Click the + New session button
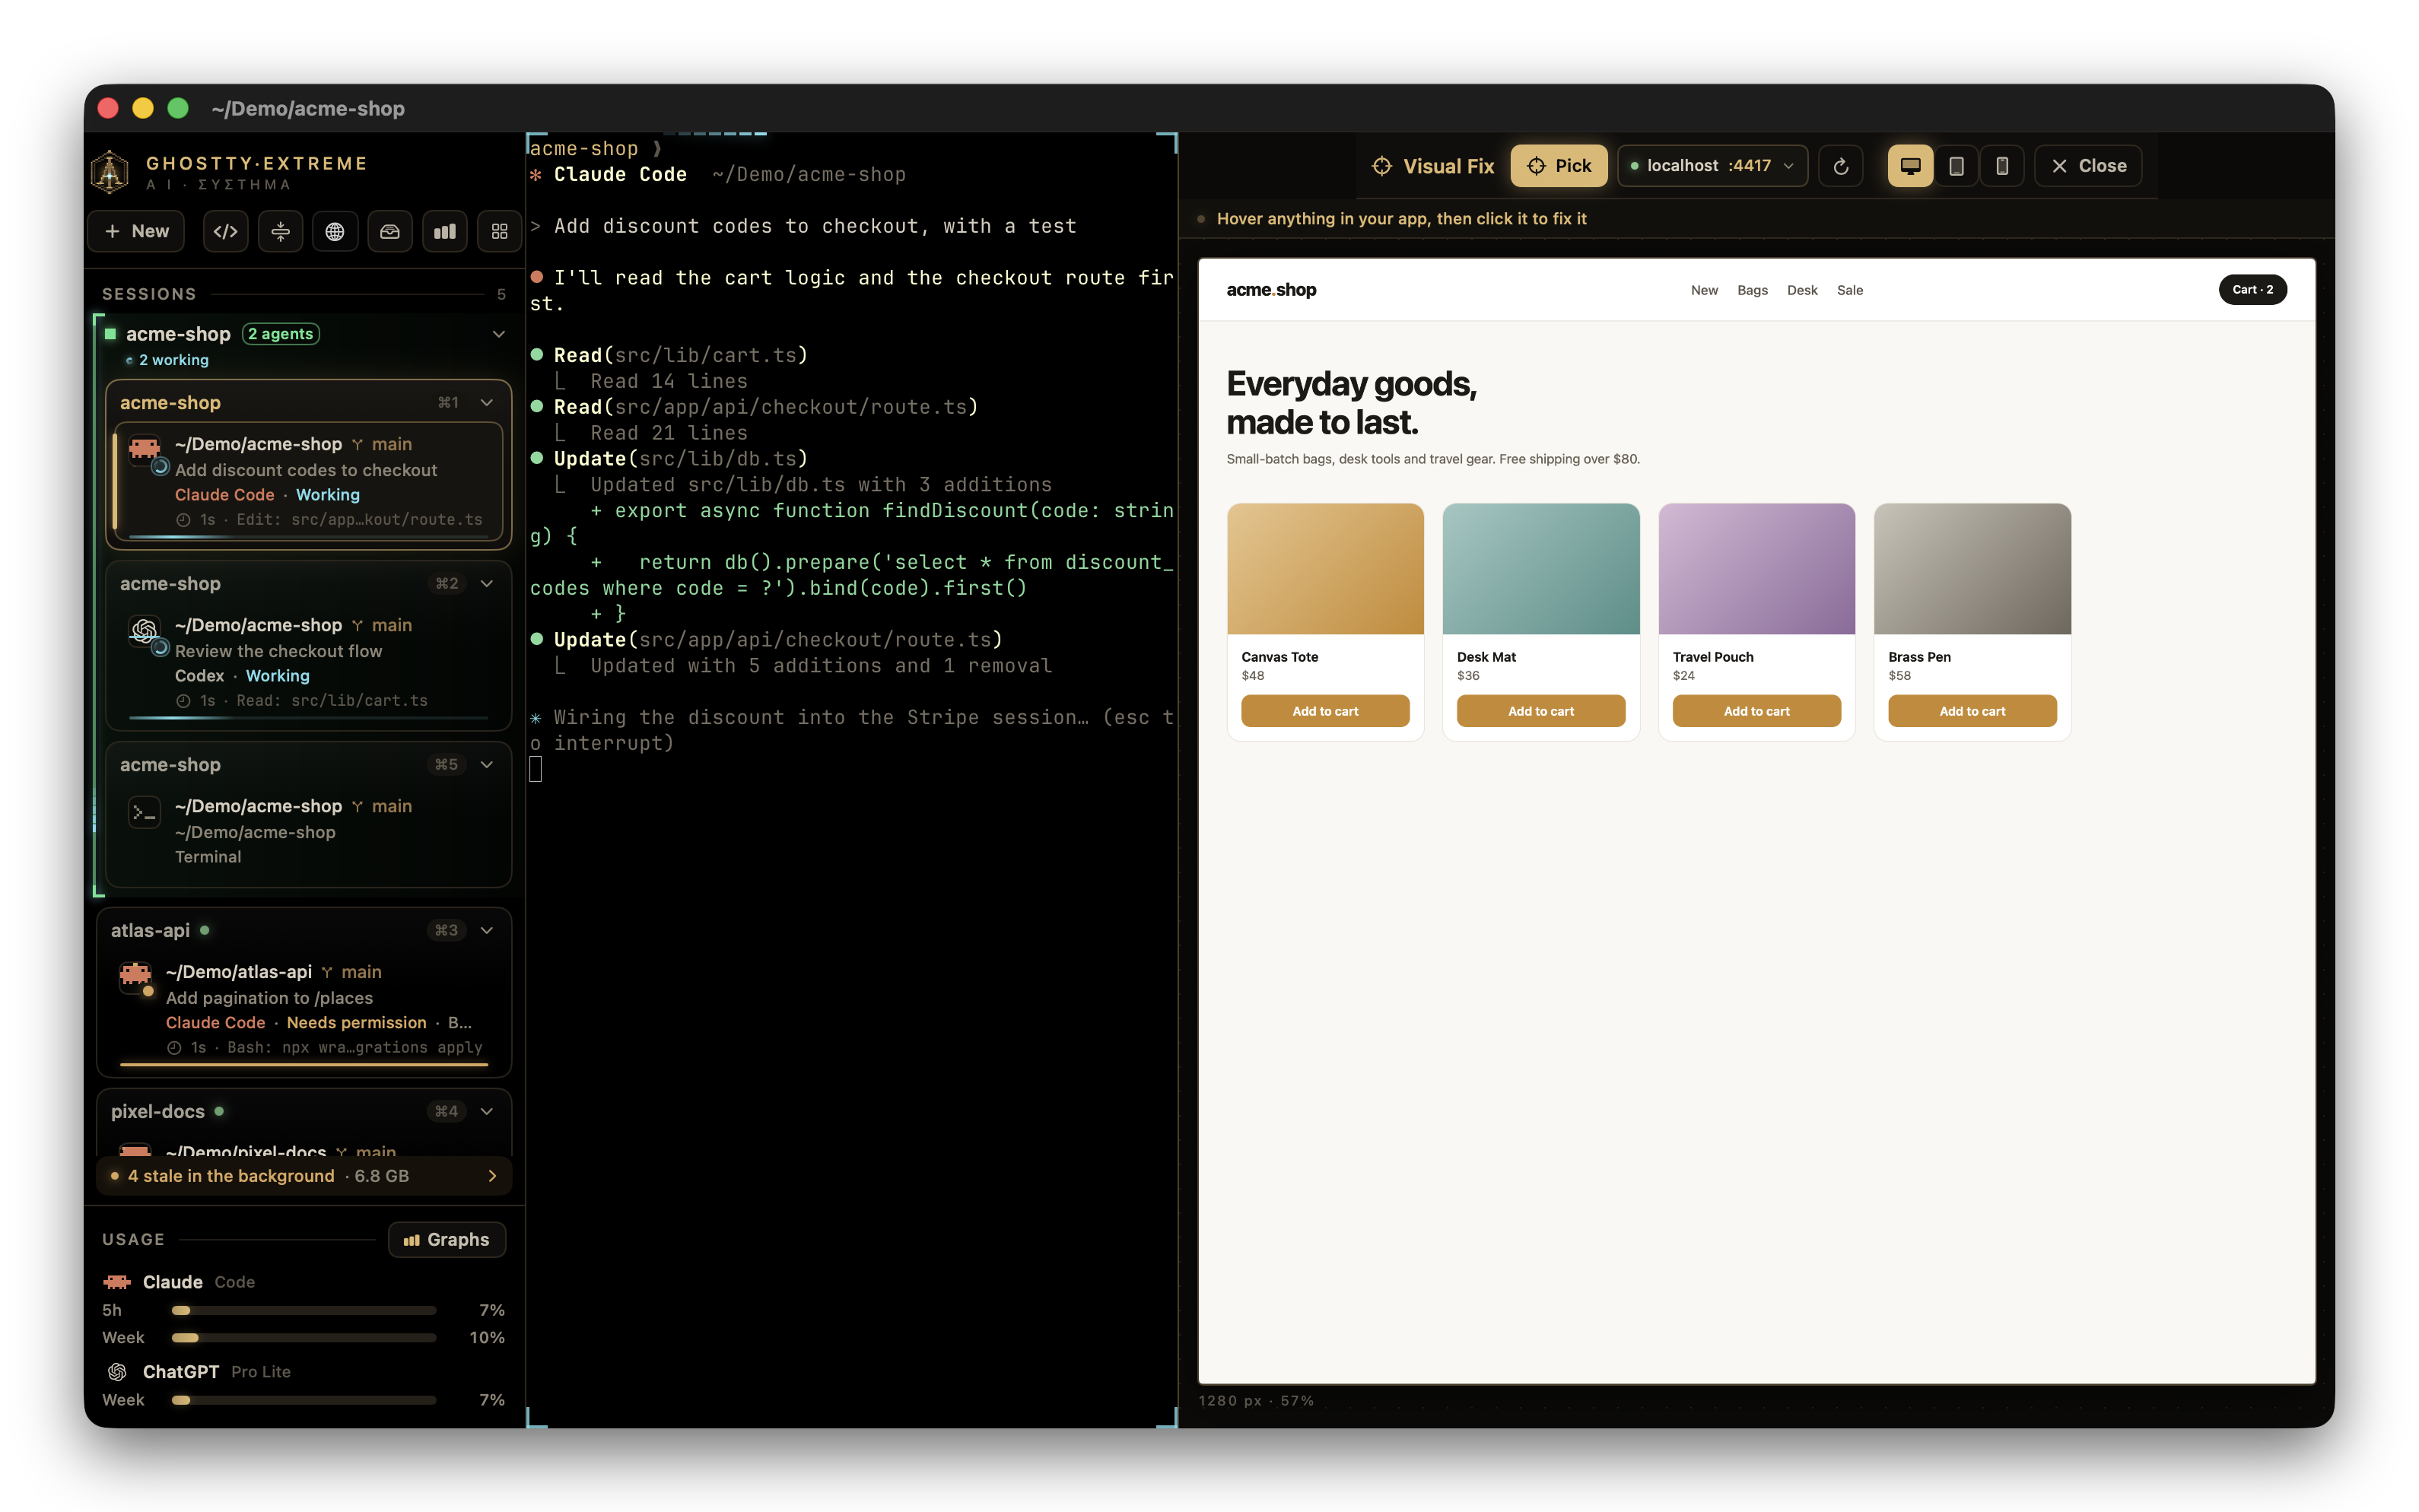Viewport: 2419px width, 1512px height. pos(137,231)
